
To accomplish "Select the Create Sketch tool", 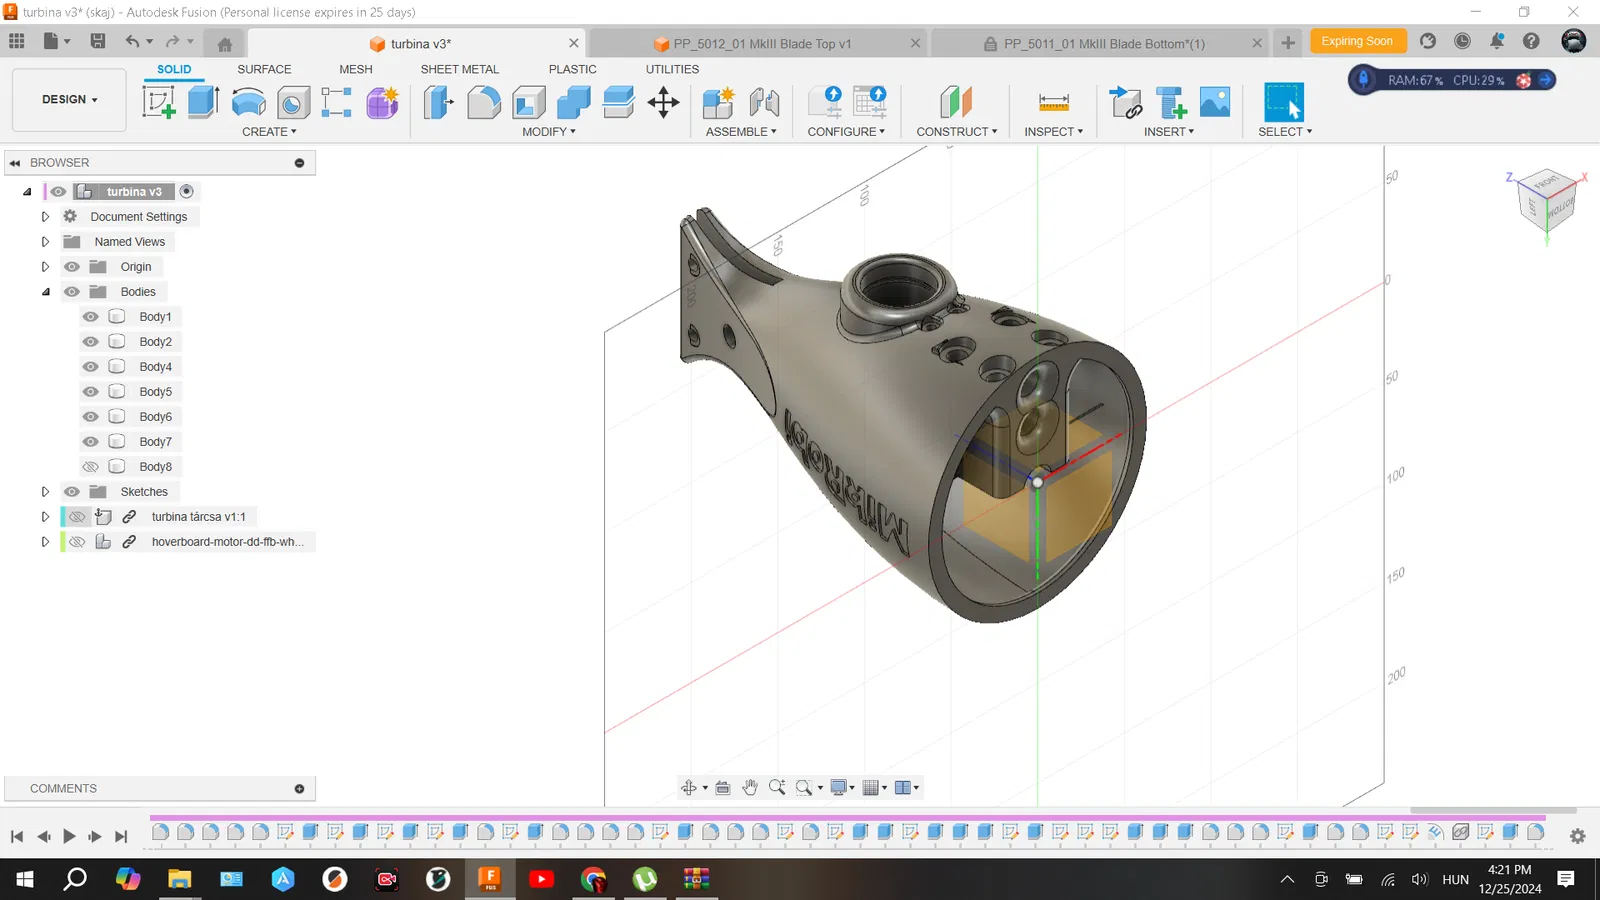I will [x=159, y=102].
